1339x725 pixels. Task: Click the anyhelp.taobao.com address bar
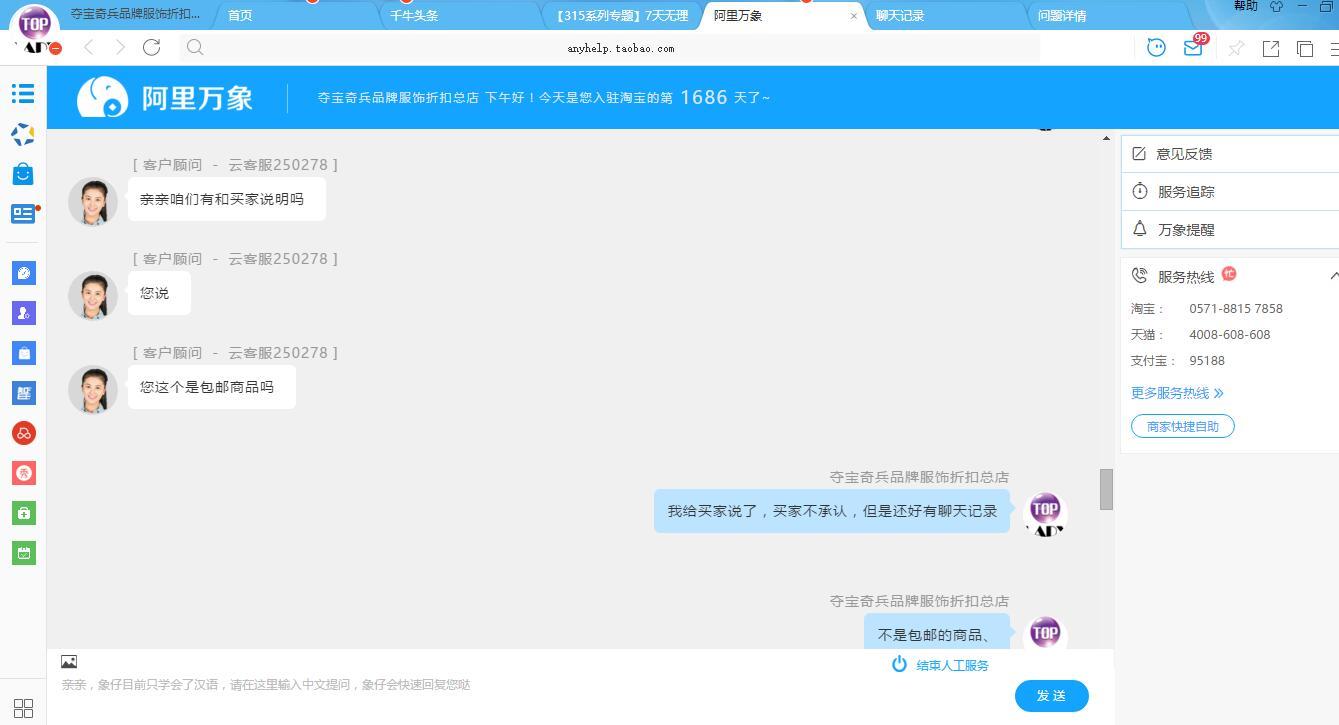[x=621, y=48]
